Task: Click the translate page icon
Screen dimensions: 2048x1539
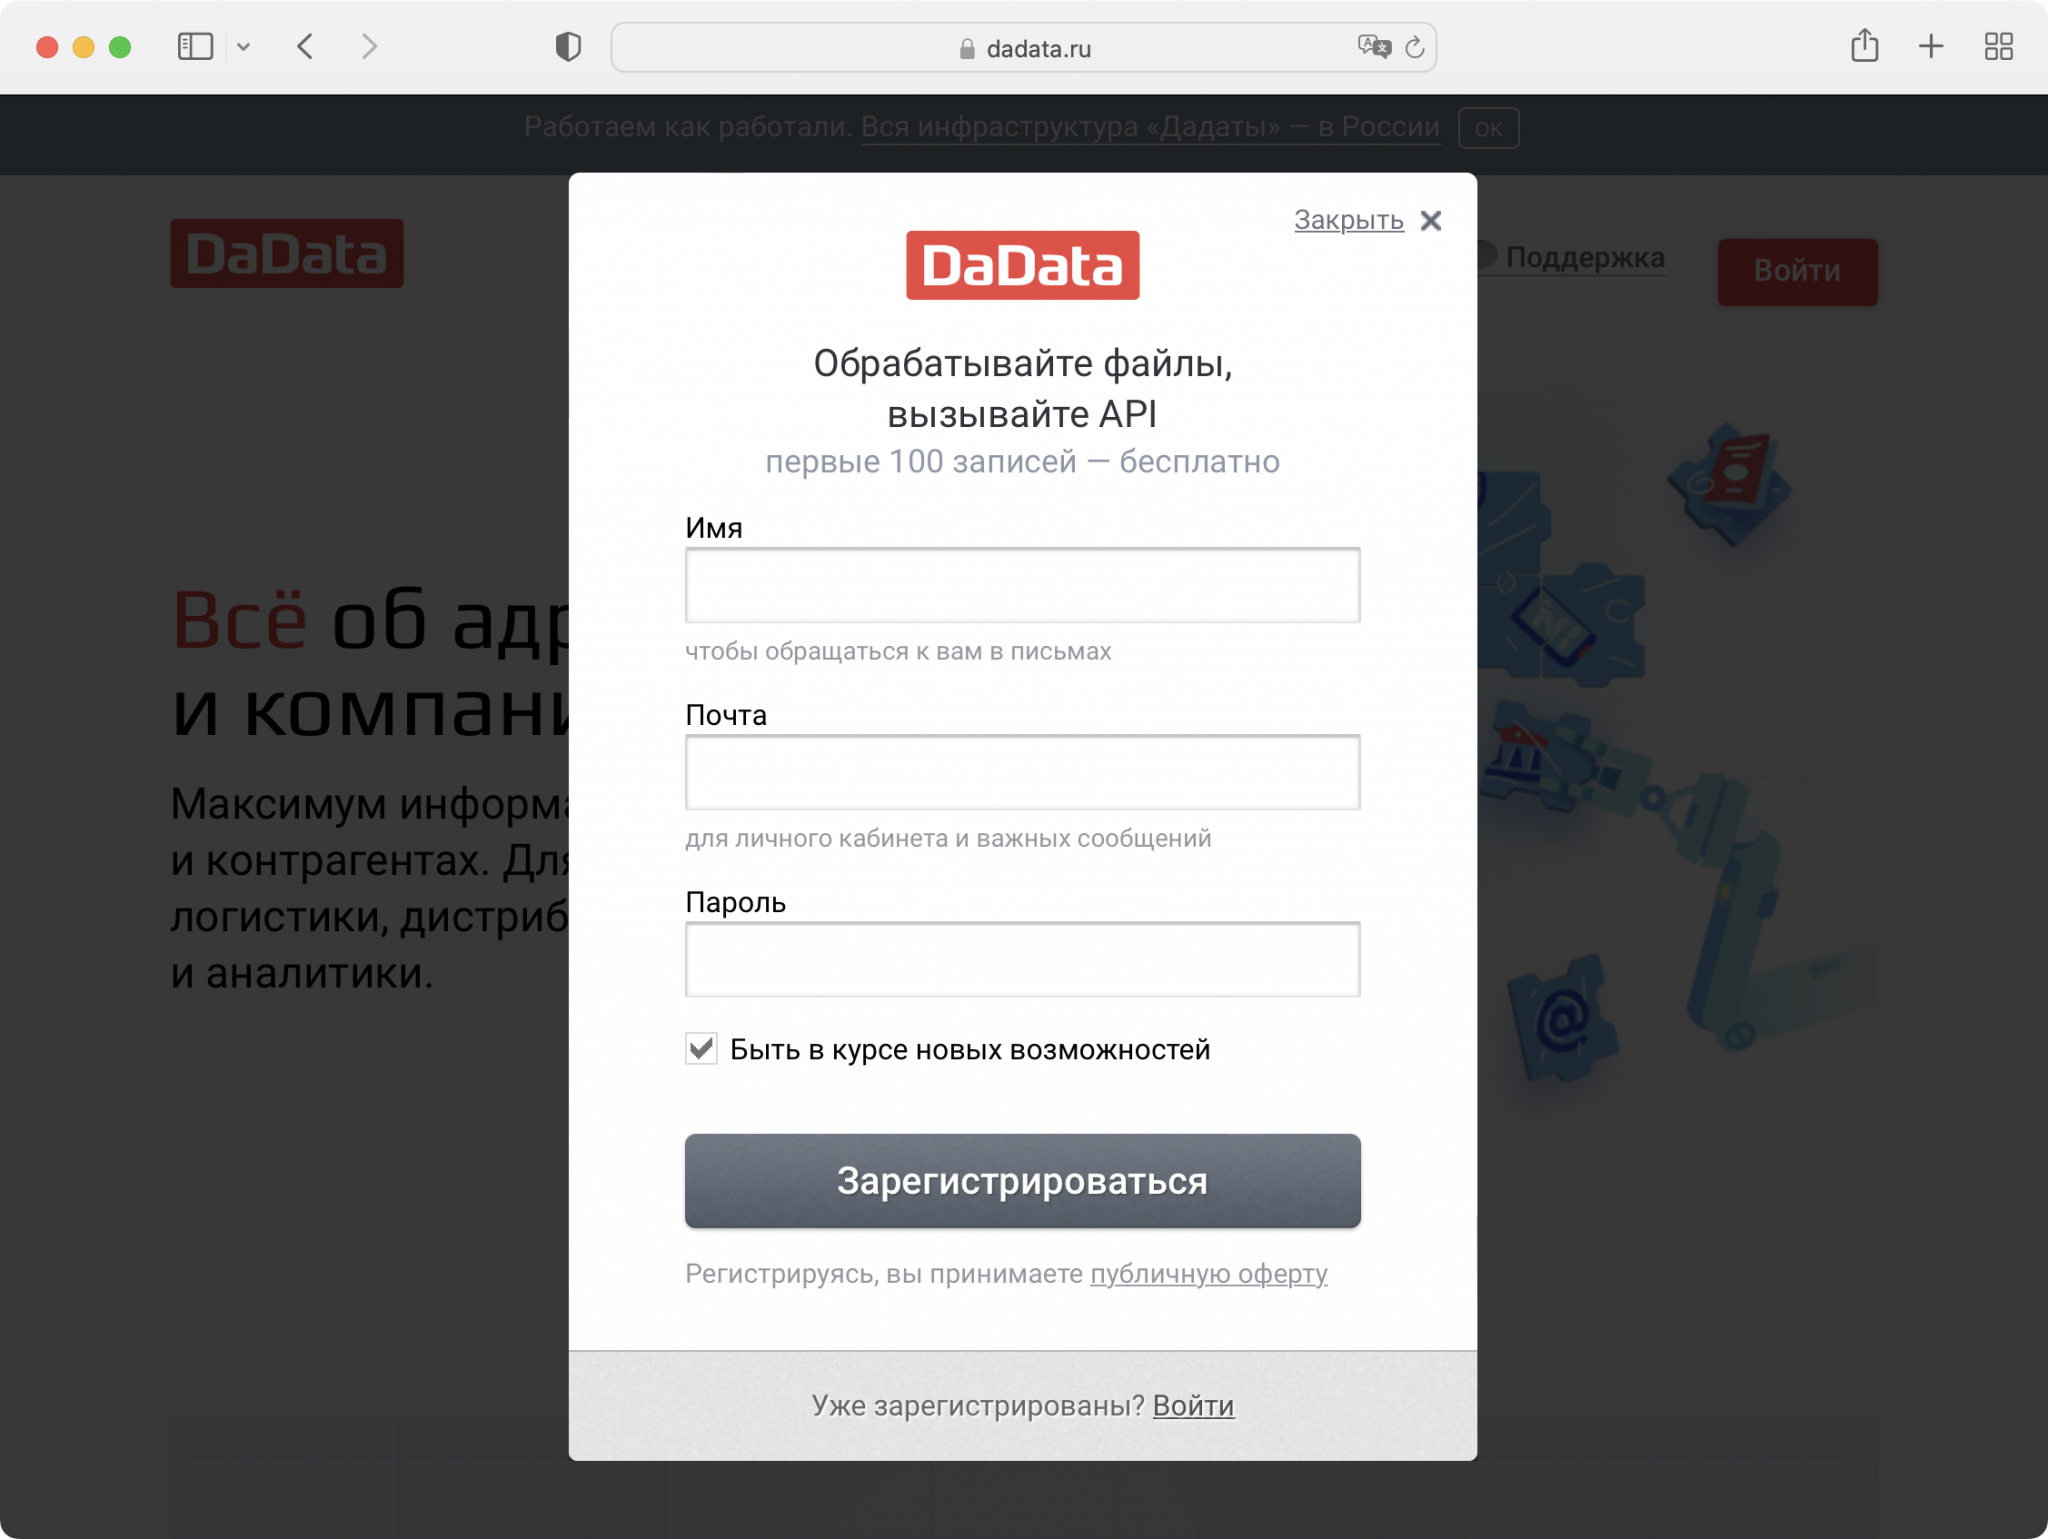Action: [x=1373, y=47]
